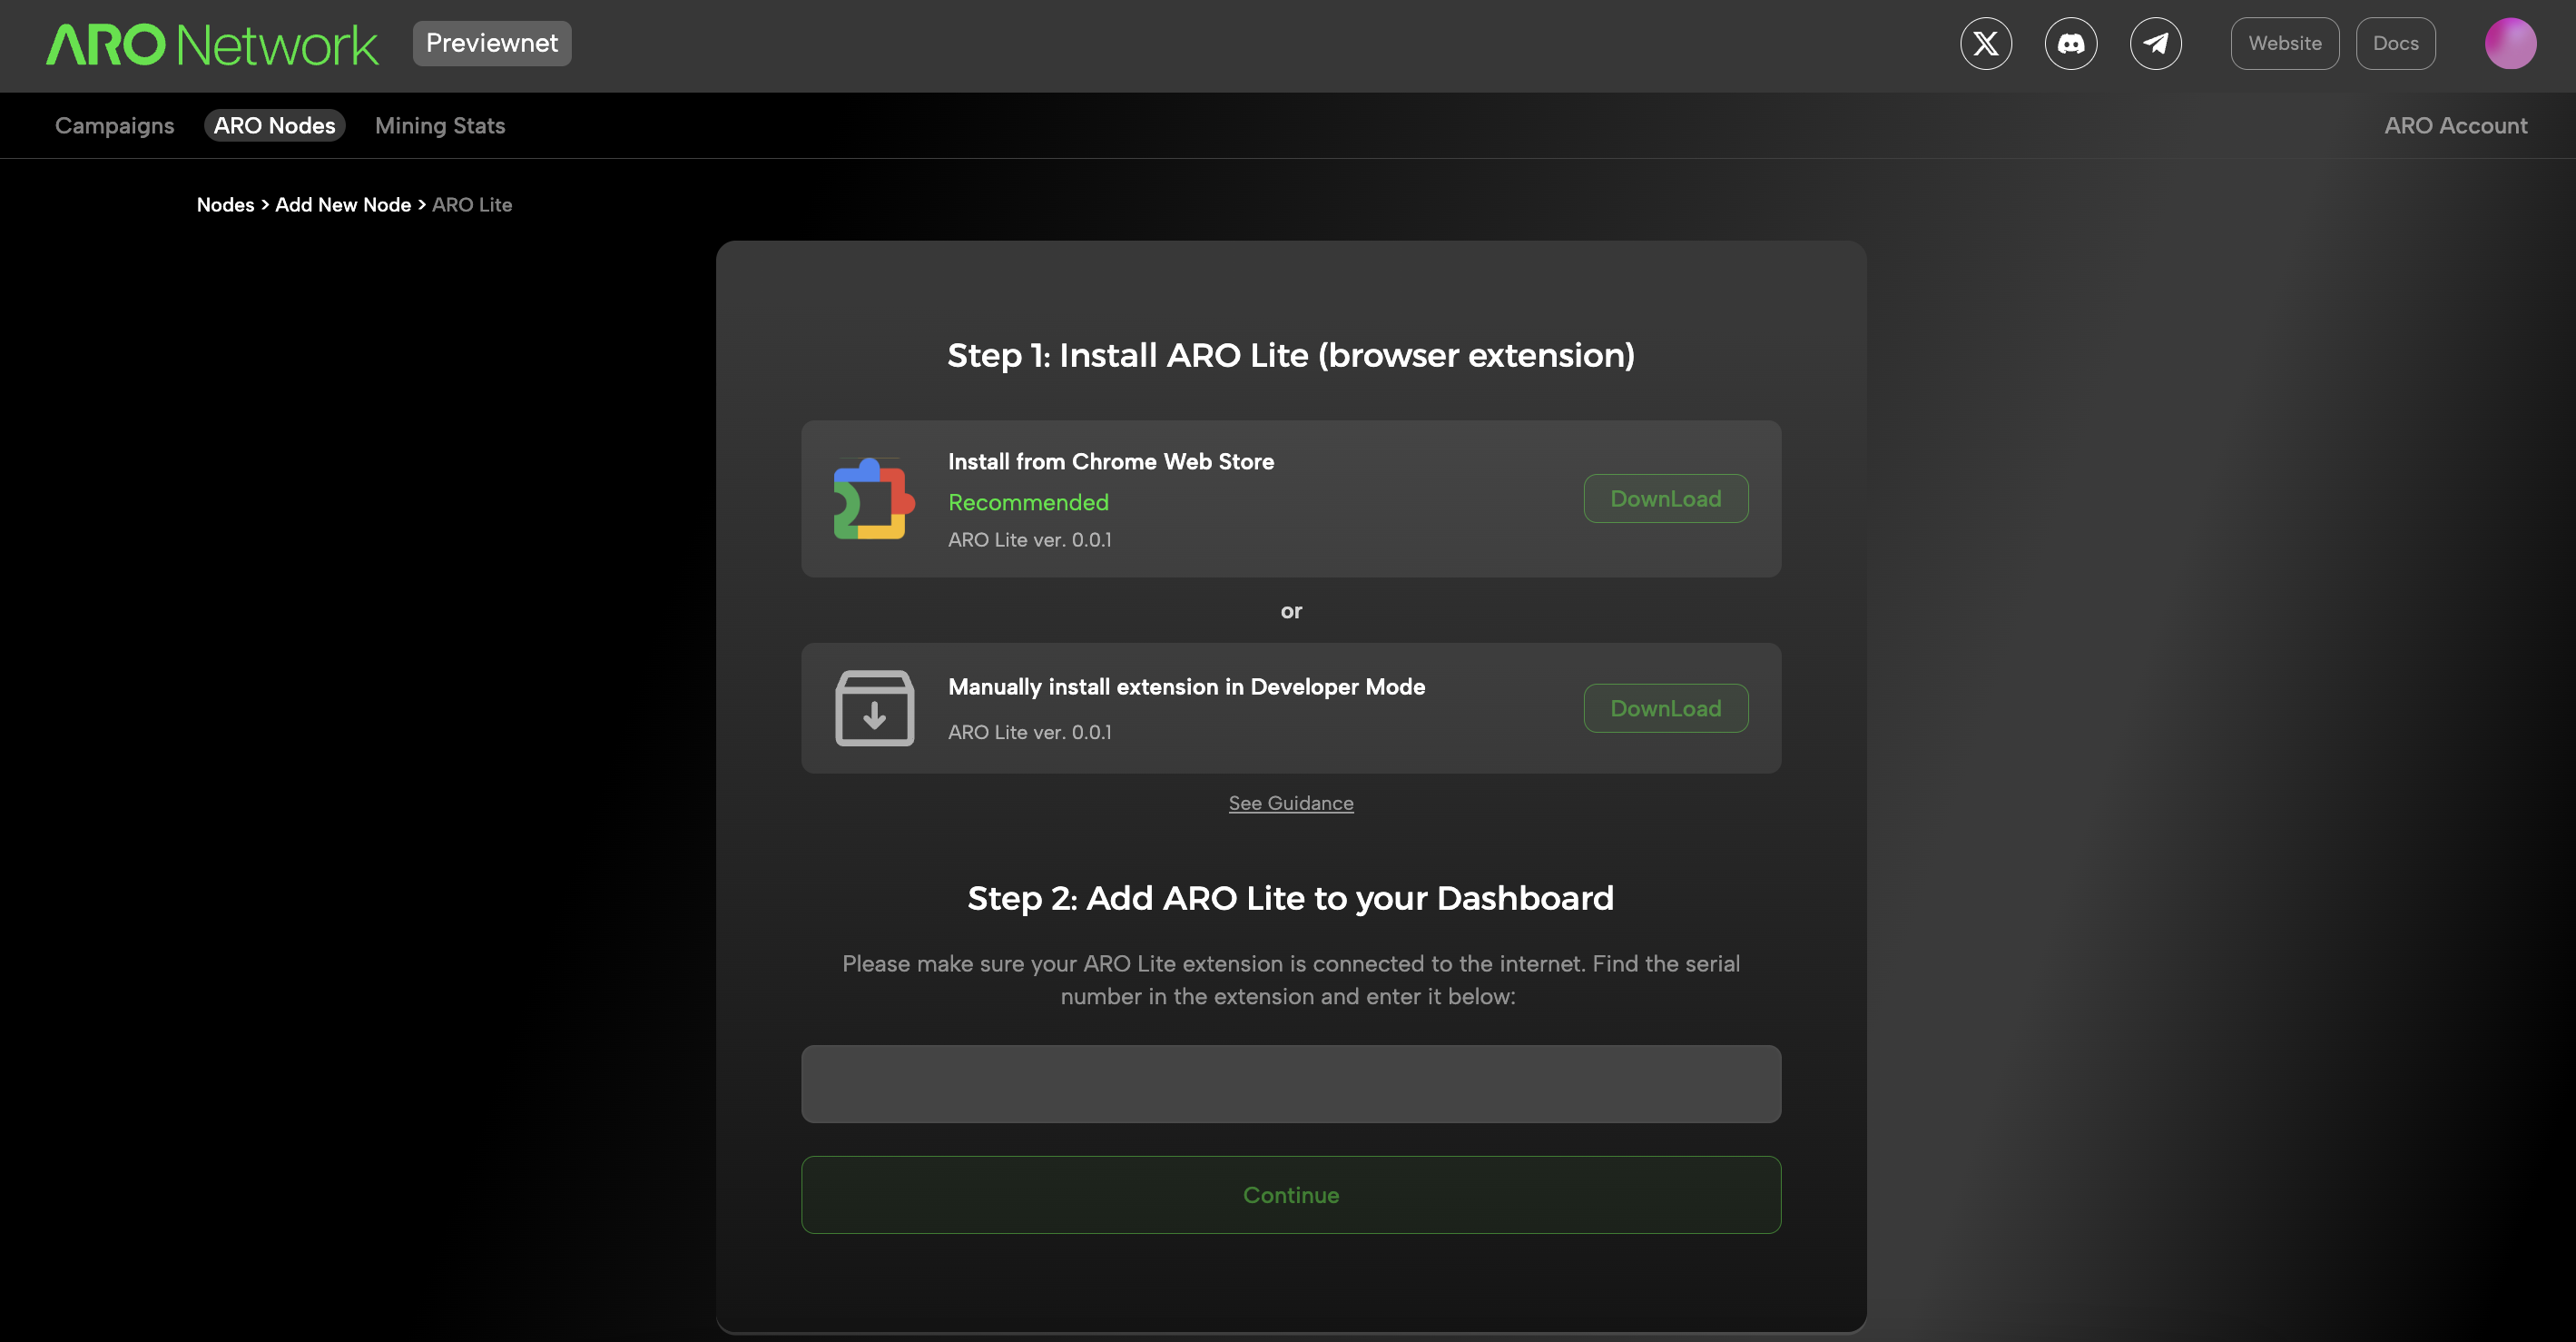Download the Developer Mode extension package
2576x1342 pixels.
[x=1666, y=708]
